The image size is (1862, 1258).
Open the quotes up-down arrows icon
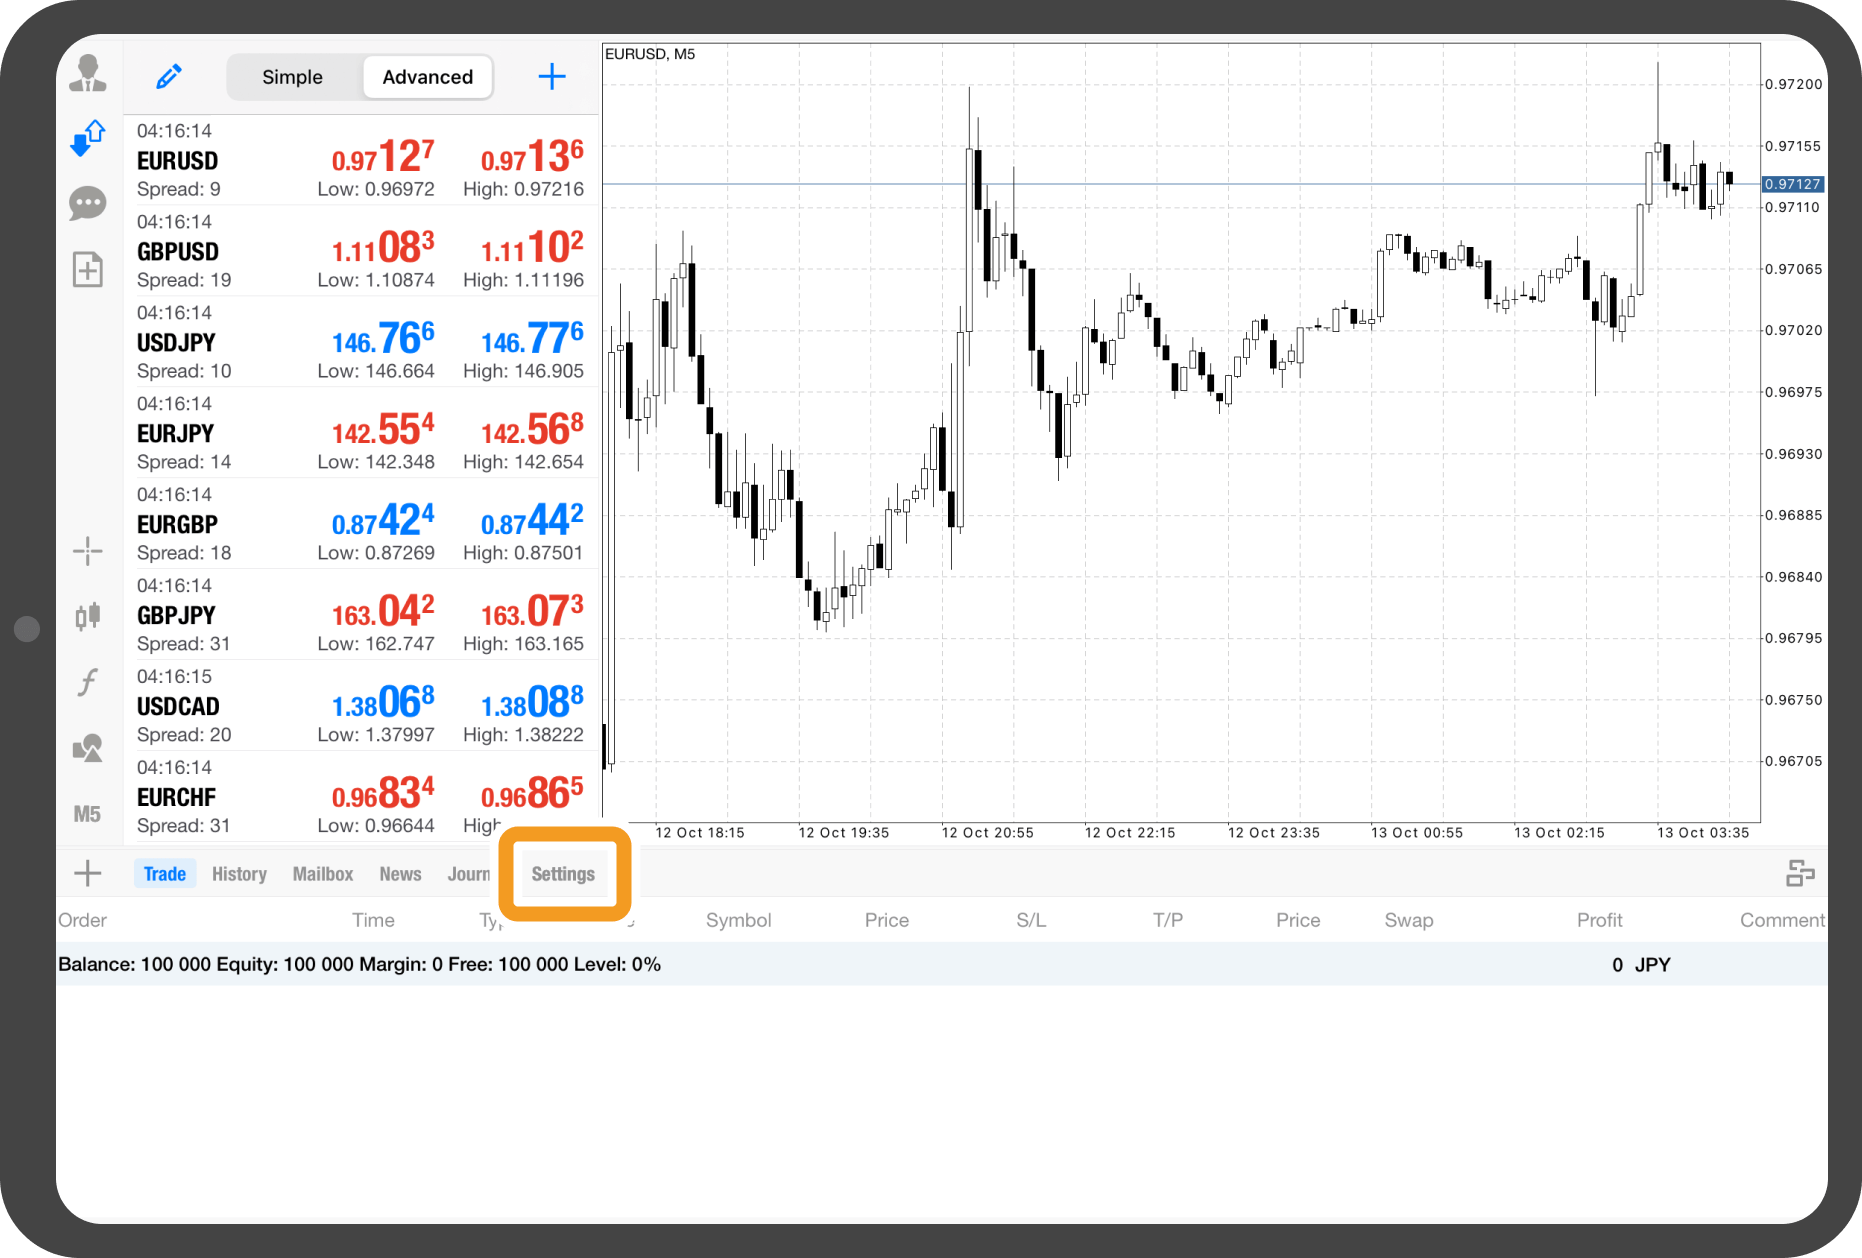pyautogui.click(x=88, y=138)
